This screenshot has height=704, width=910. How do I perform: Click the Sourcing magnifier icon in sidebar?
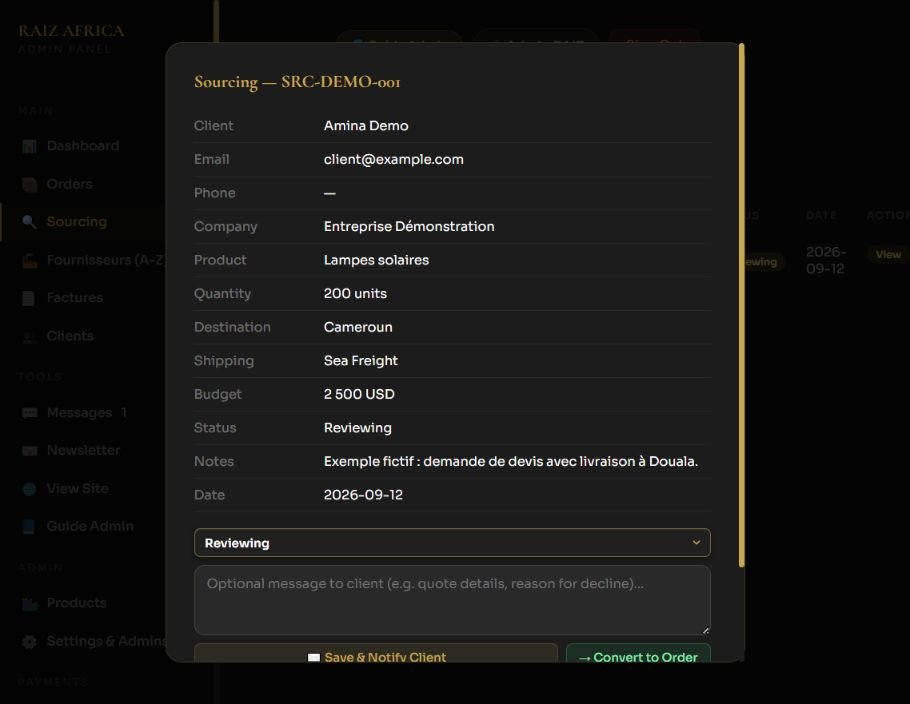click(29, 222)
